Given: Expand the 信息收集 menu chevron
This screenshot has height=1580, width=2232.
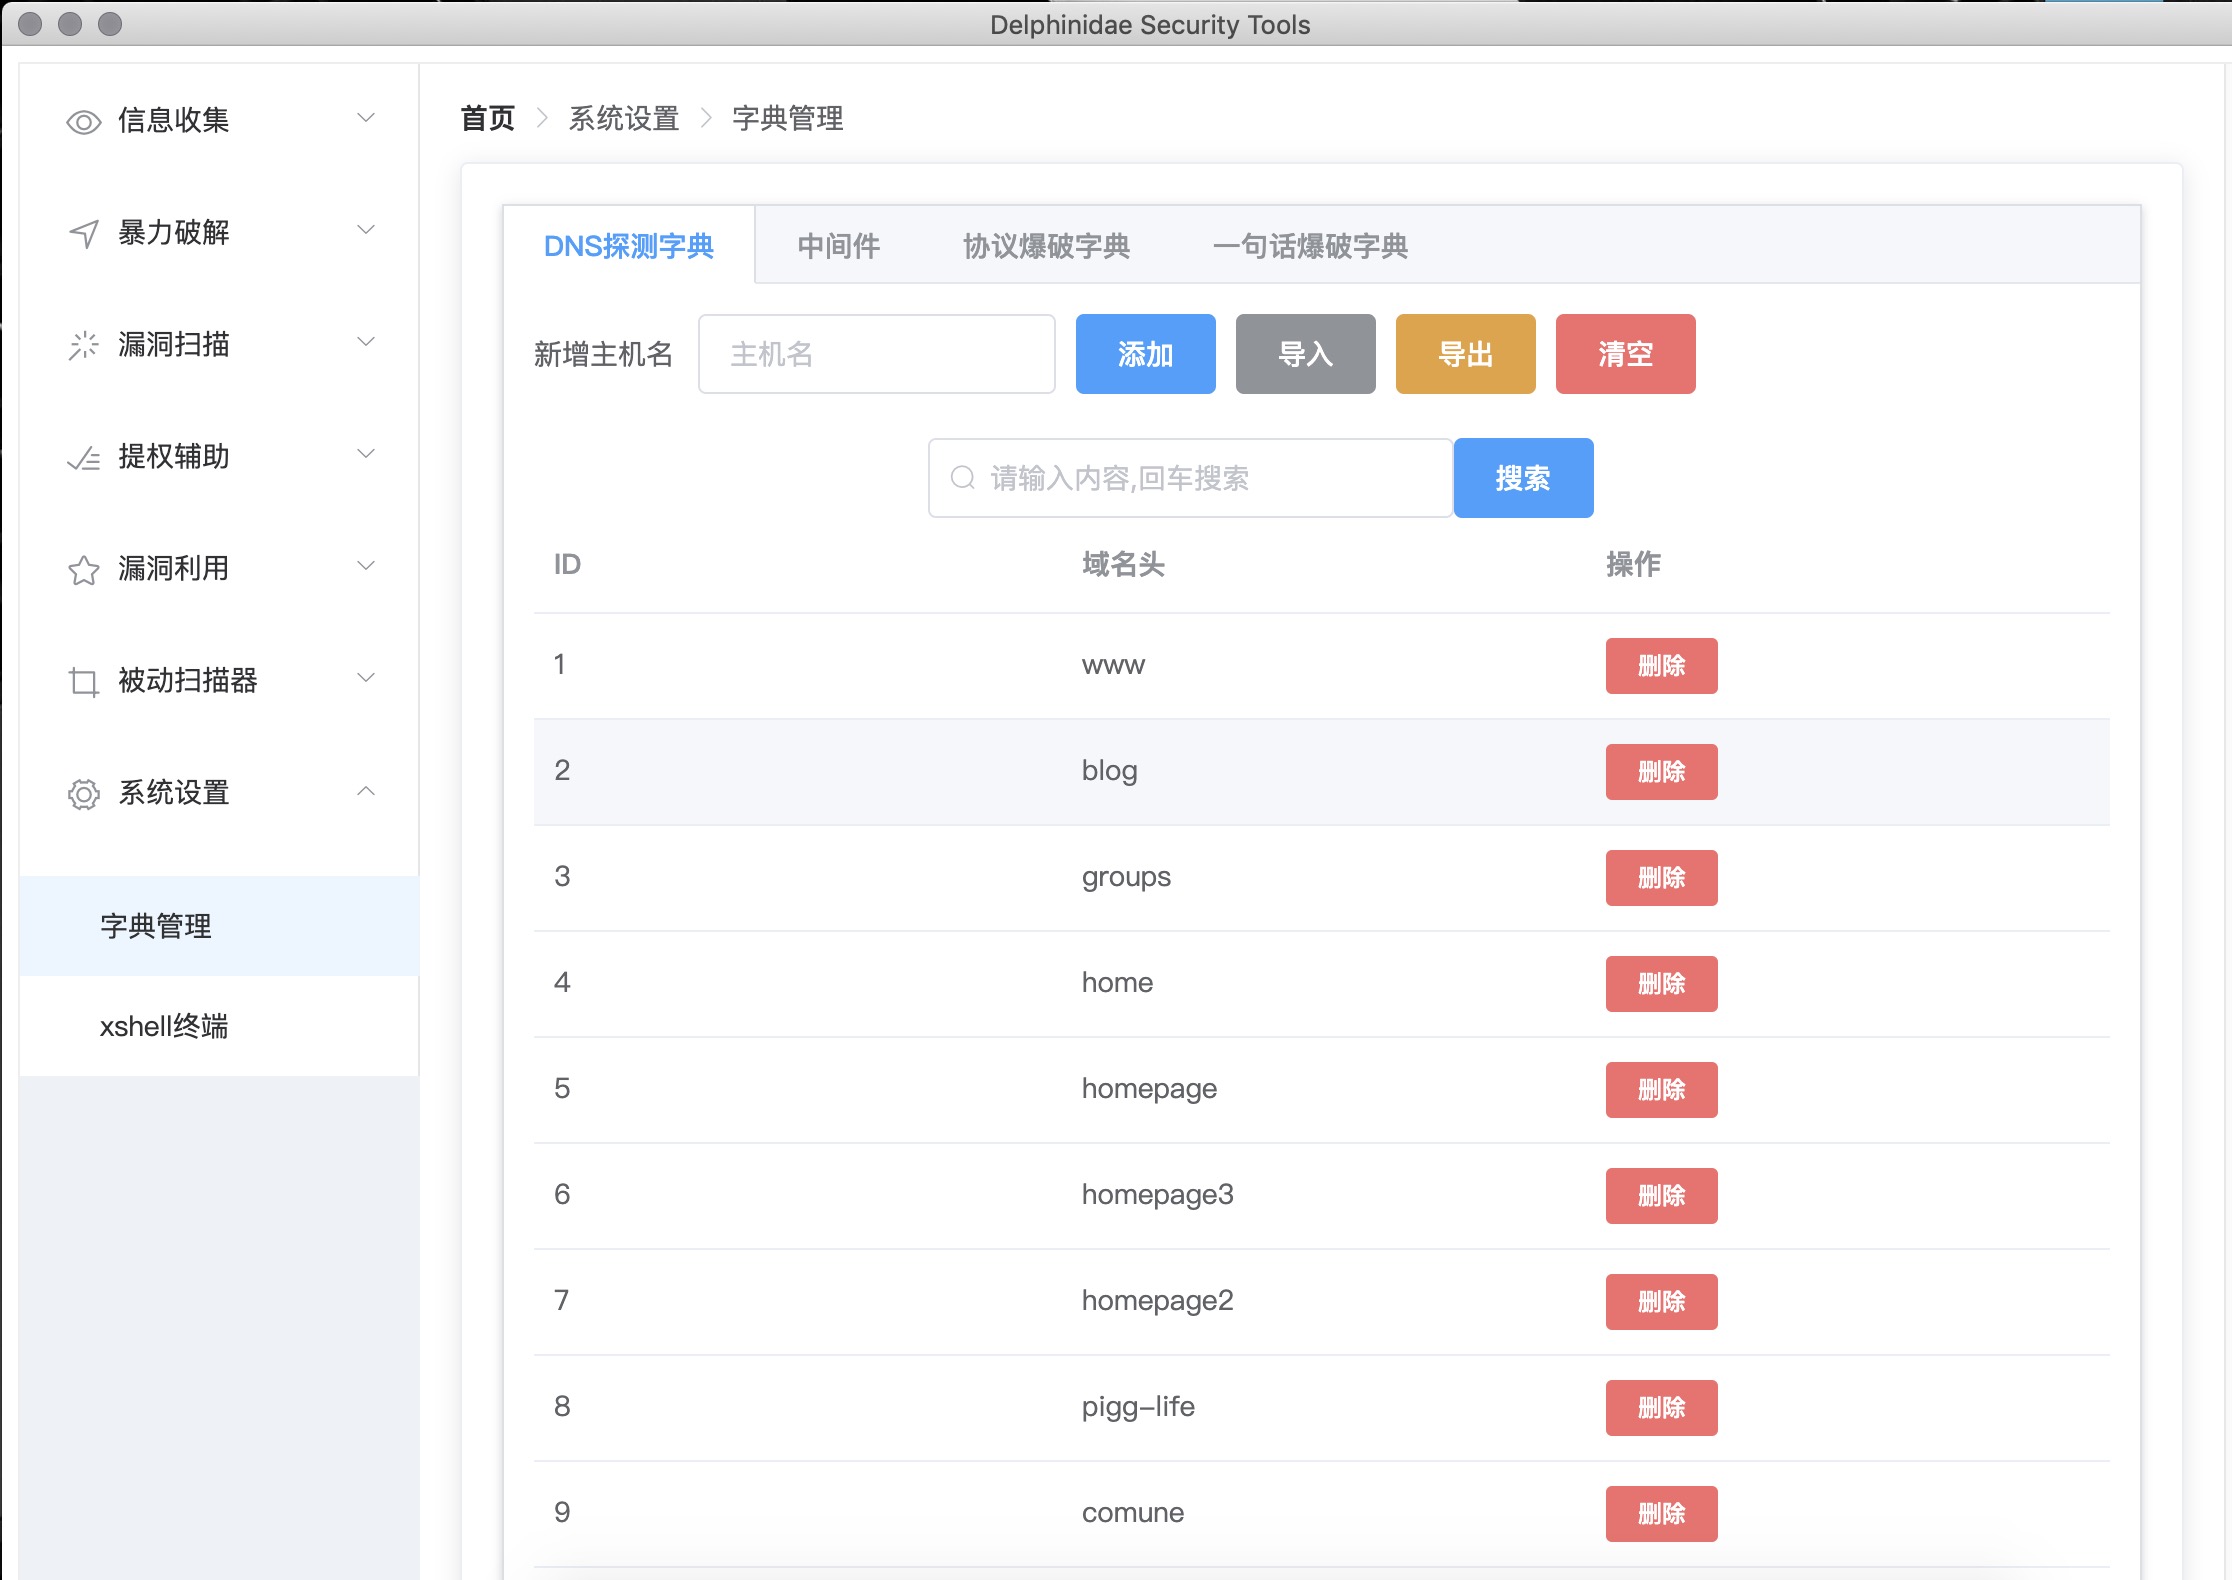Looking at the screenshot, I should [x=366, y=118].
